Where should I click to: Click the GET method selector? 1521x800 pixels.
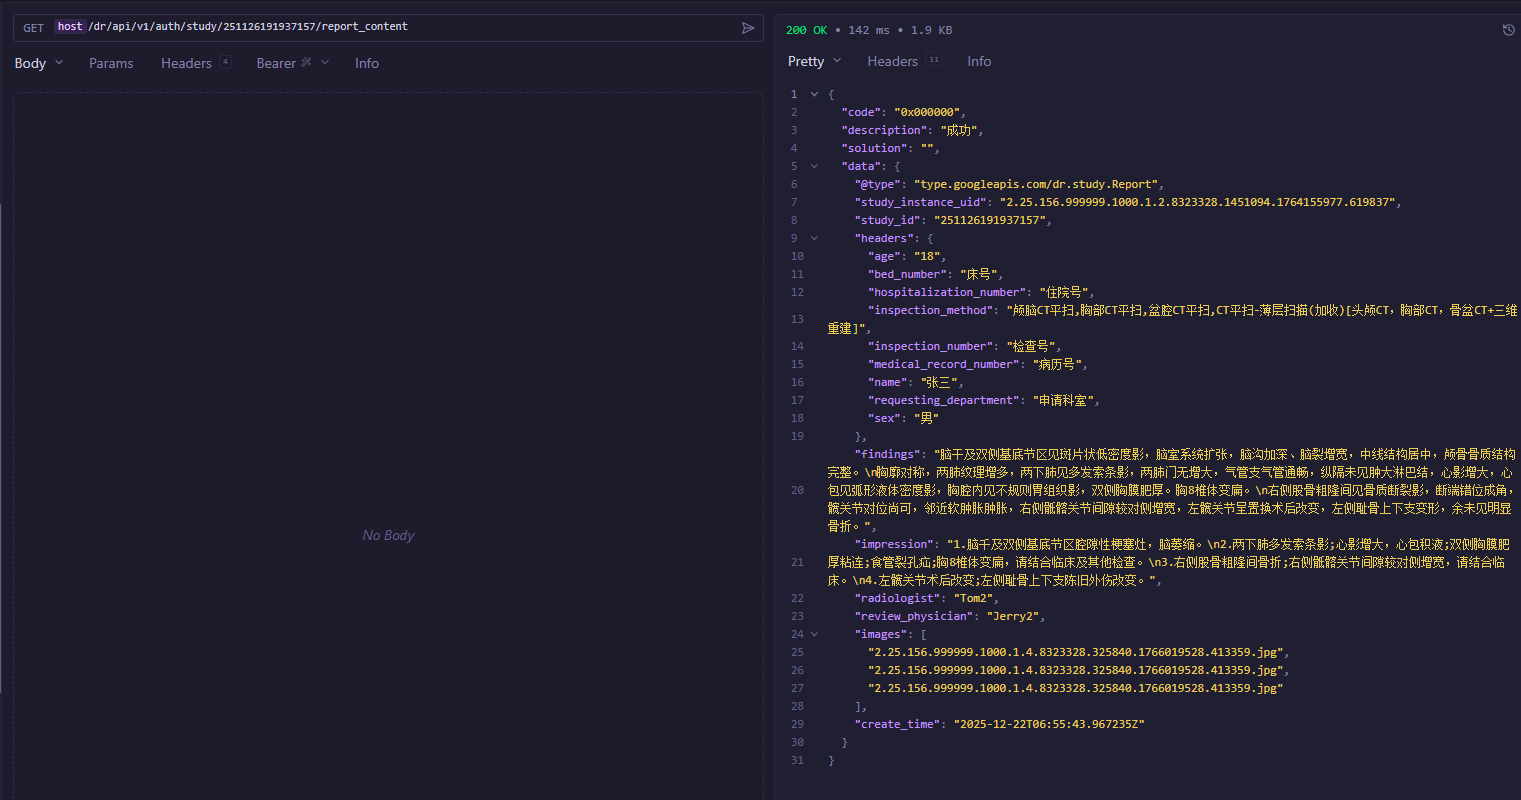click(34, 28)
